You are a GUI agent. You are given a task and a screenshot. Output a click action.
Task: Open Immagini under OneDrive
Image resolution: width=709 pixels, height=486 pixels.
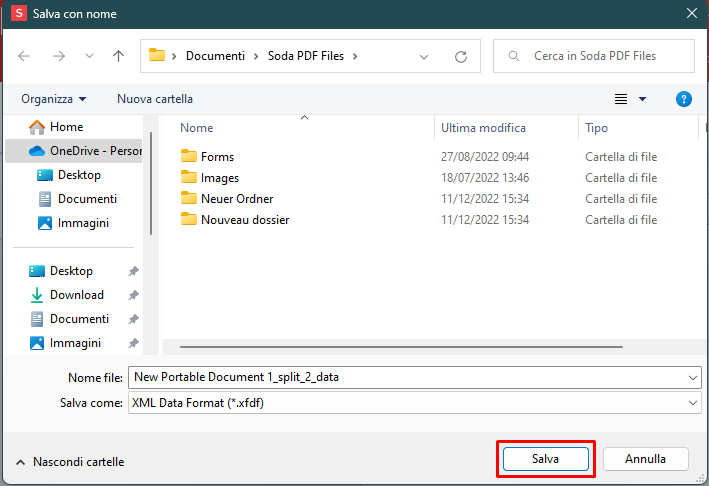(x=73, y=223)
